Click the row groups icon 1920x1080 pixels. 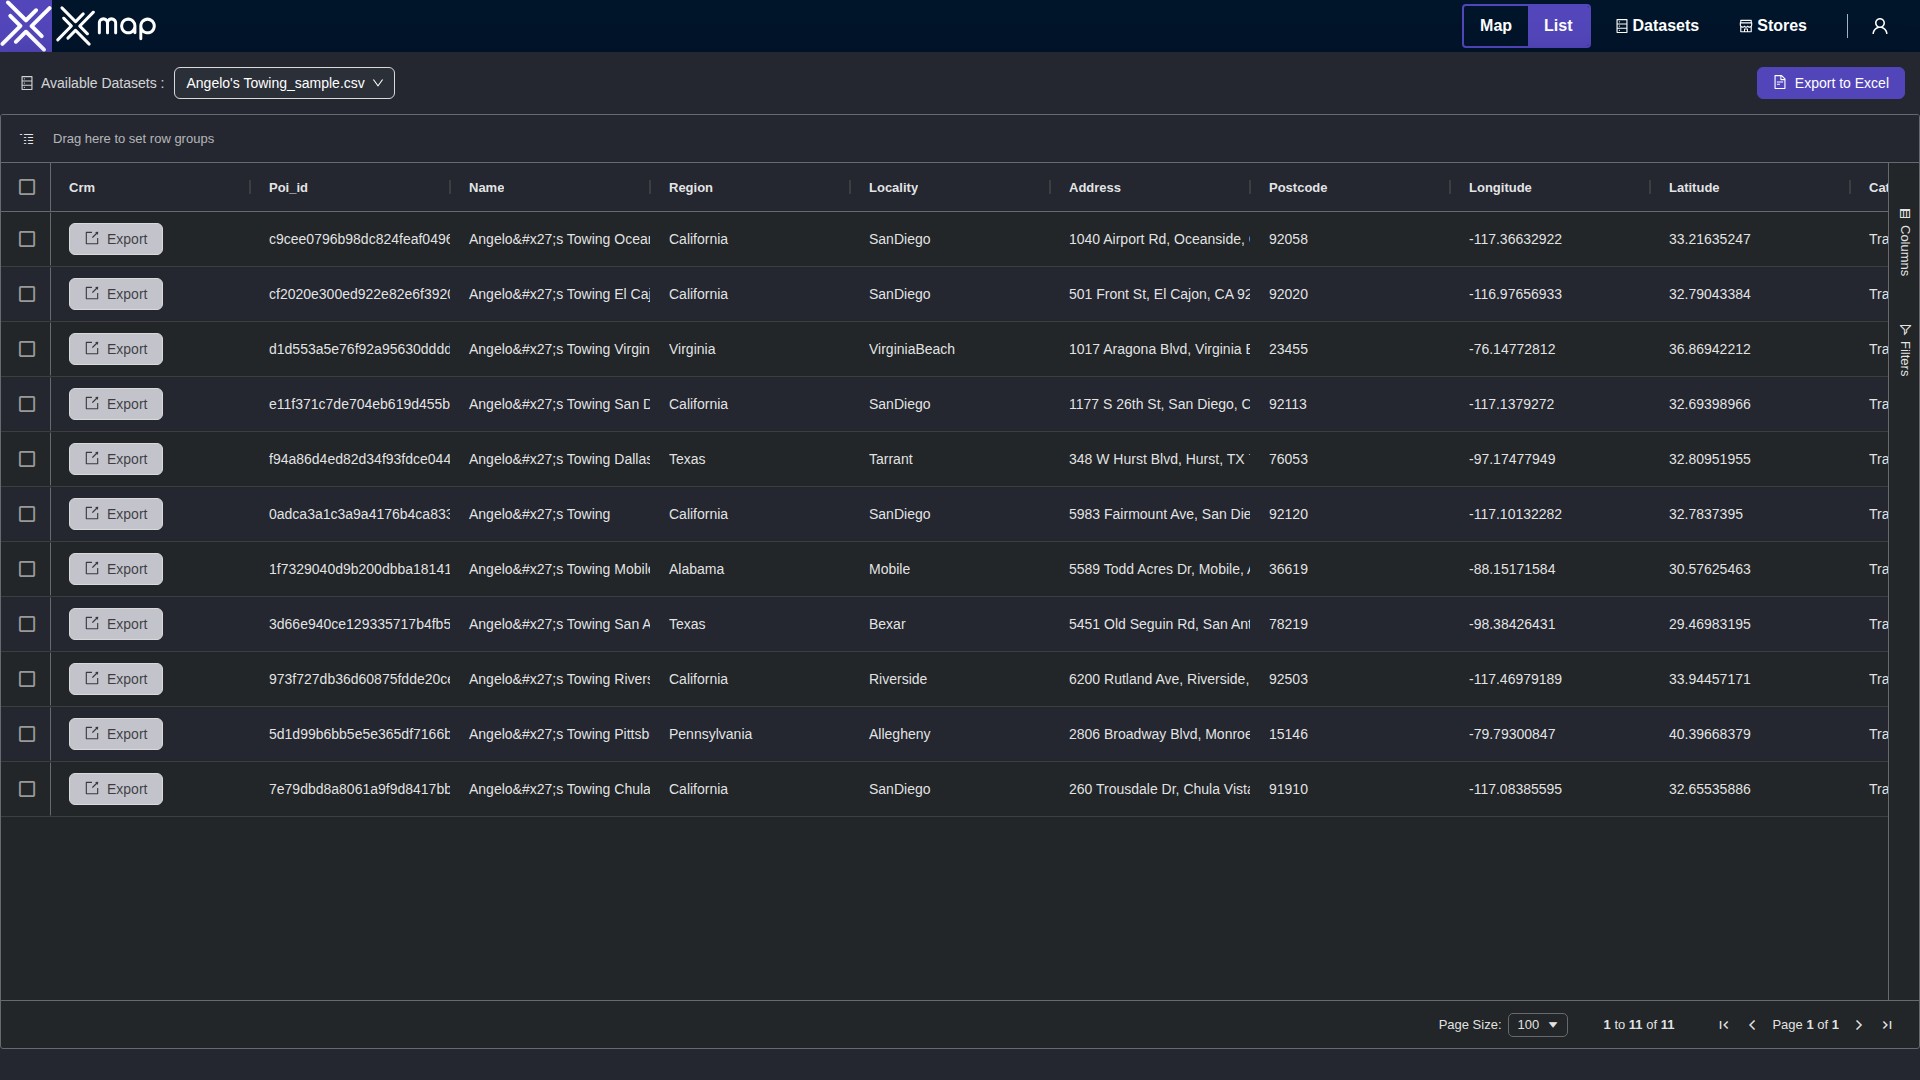(26, 138)
